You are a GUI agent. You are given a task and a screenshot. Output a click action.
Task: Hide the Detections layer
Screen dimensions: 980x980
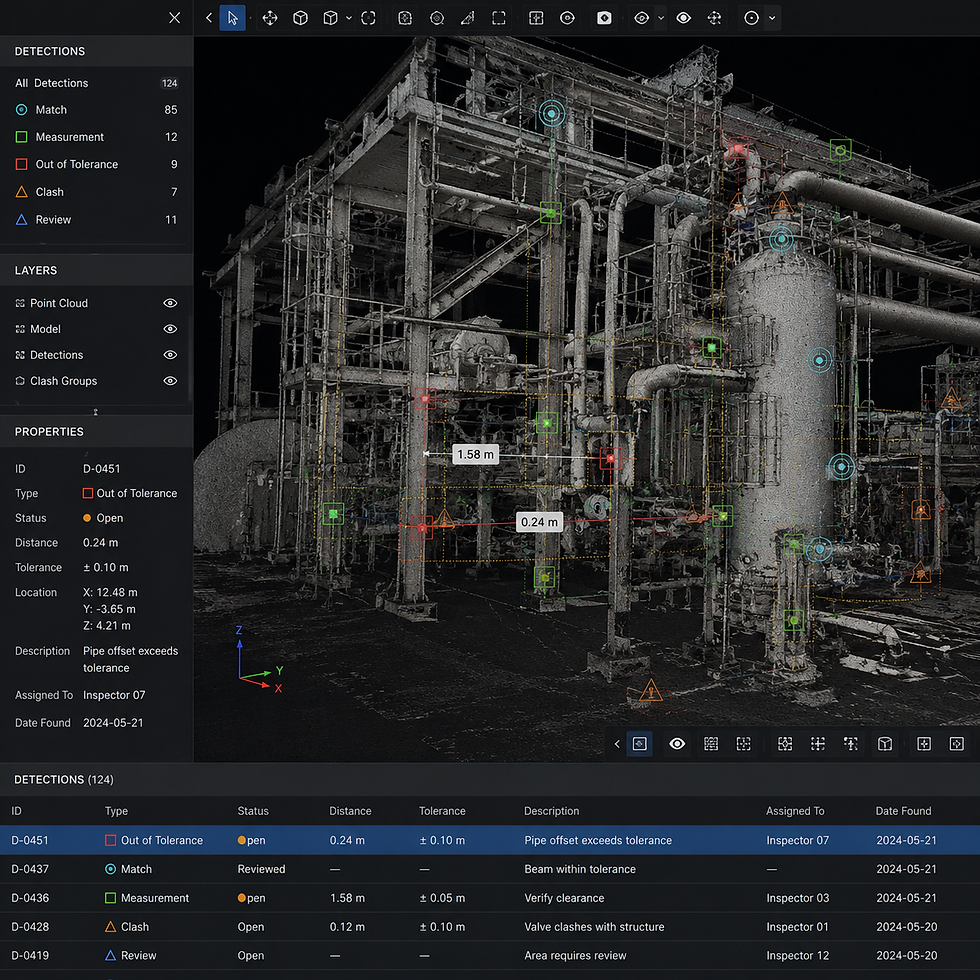coord(170,355)
